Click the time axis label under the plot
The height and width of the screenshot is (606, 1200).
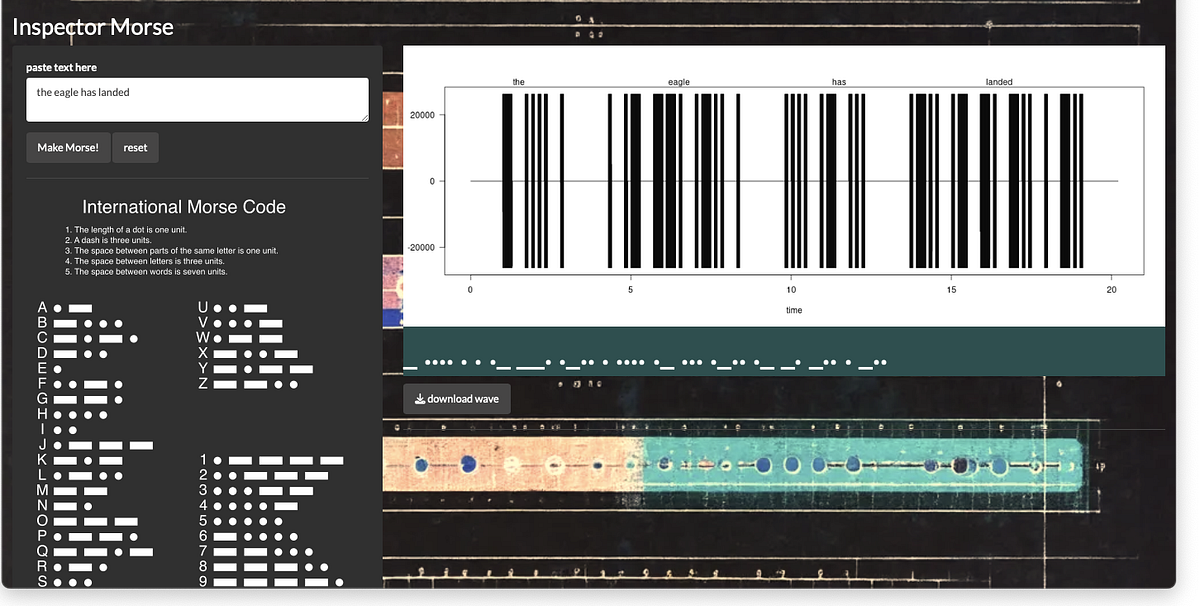[793, 310]
